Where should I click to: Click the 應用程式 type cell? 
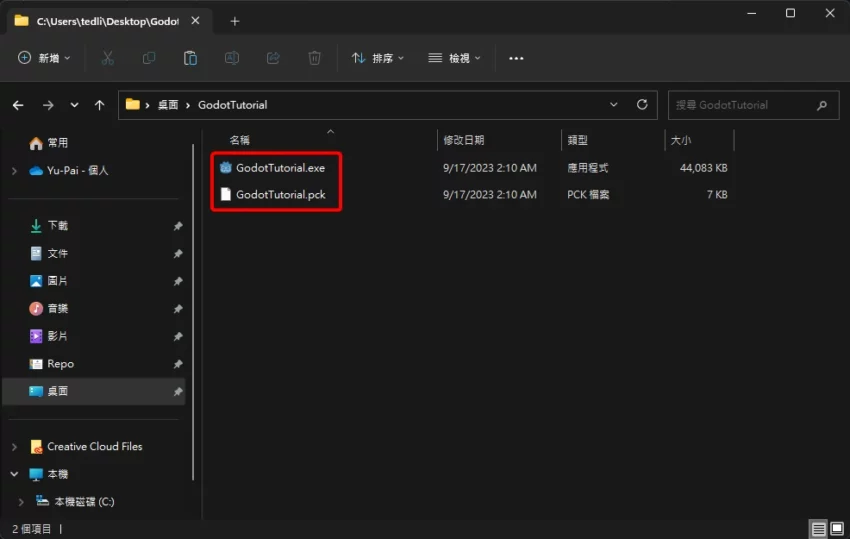588,168
